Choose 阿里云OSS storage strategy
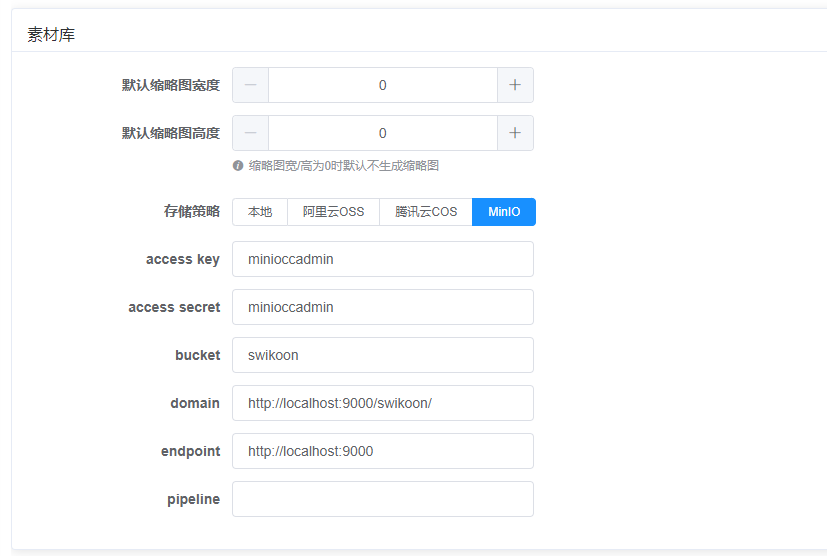 (x=333, y=212)
